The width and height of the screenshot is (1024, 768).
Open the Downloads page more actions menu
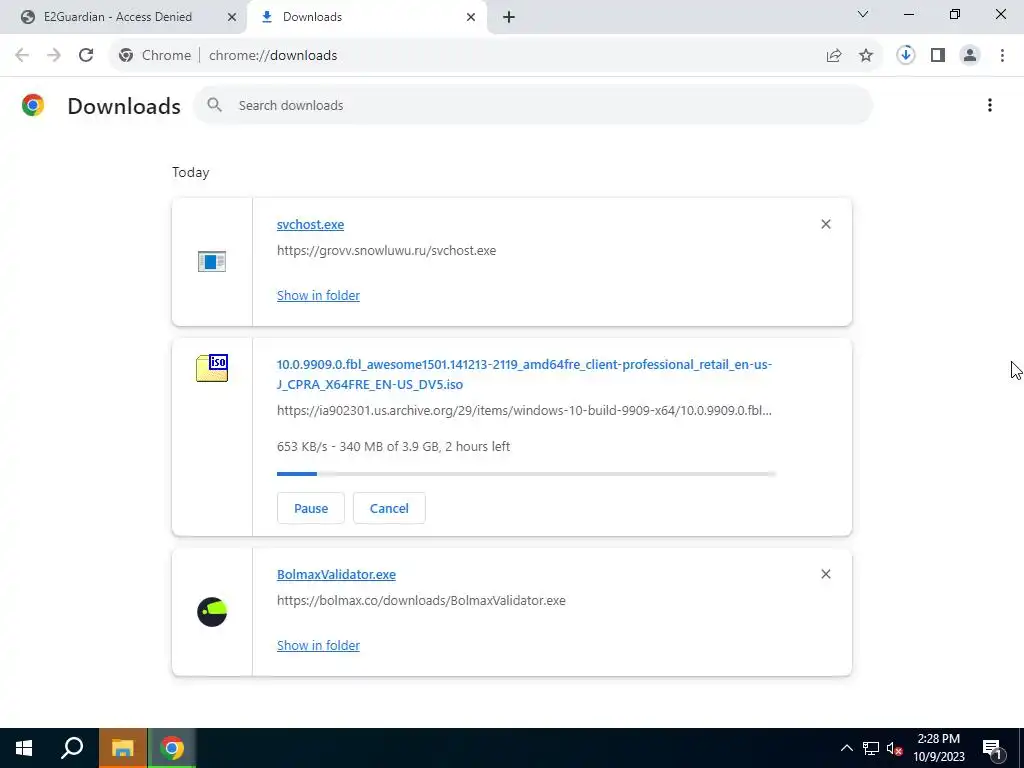point(989,105)
